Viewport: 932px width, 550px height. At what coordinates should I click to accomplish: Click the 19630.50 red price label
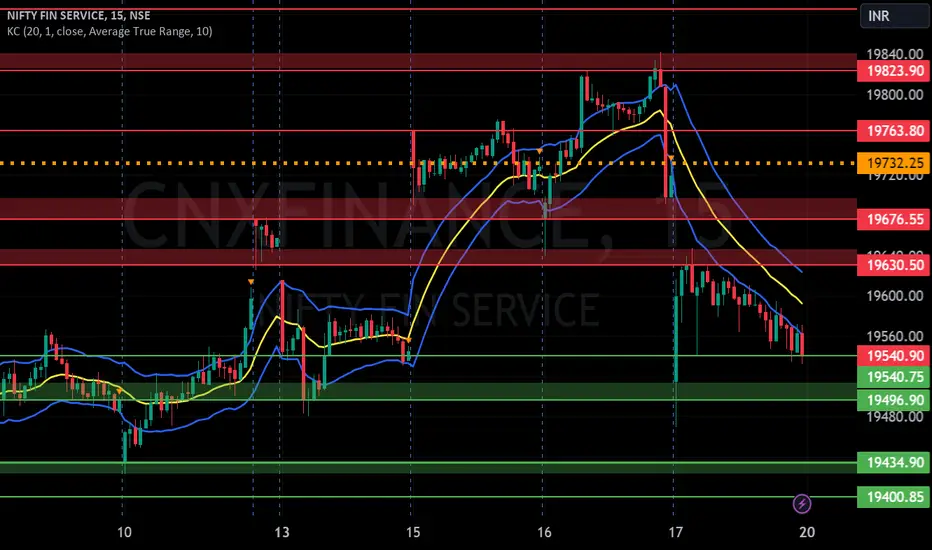click(x=894, y=265)
